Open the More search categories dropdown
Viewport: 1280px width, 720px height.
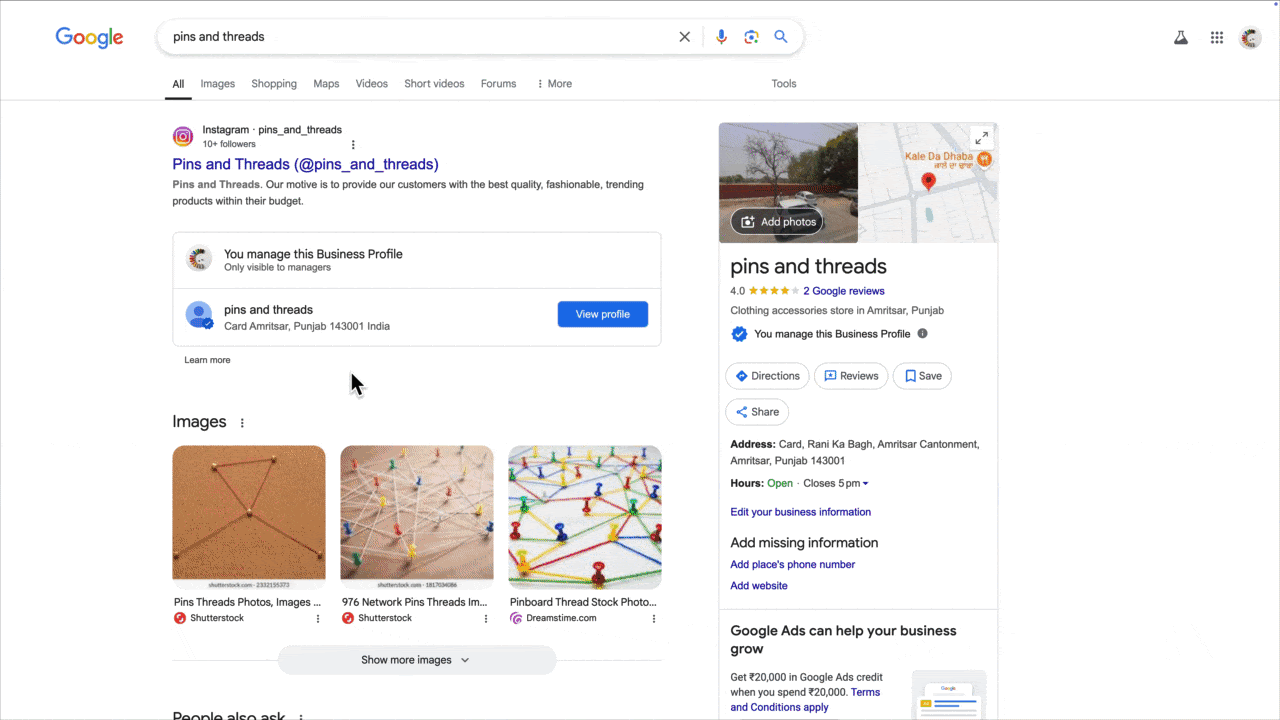[553, 84]
